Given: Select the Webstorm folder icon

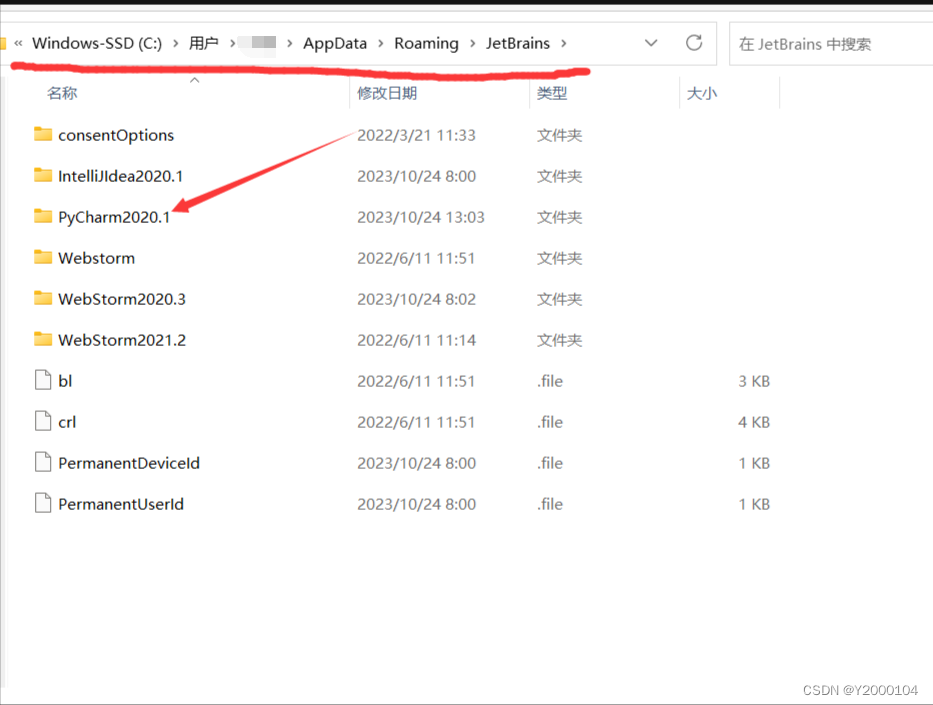Looking at the screenshot, I should click(43, 258).
